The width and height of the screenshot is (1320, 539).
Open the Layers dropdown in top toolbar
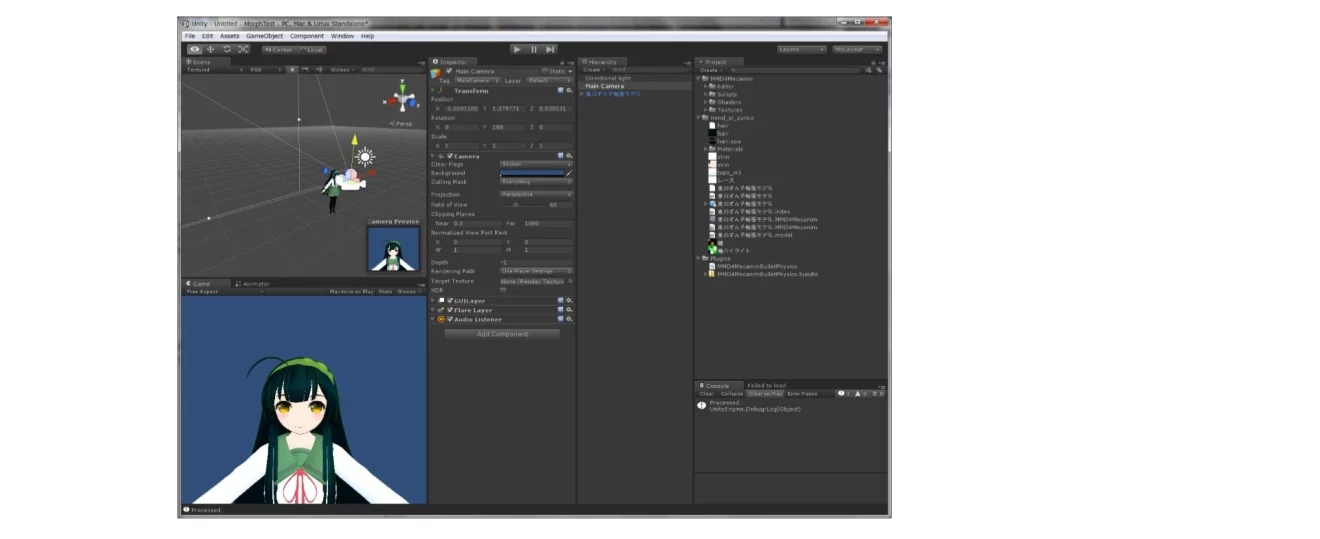[x=802, y=49]
